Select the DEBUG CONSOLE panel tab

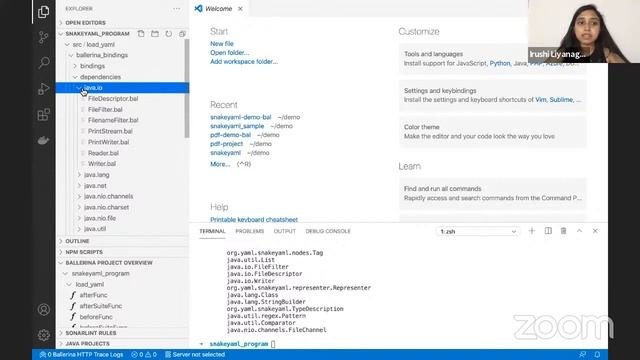click(328, 231)
